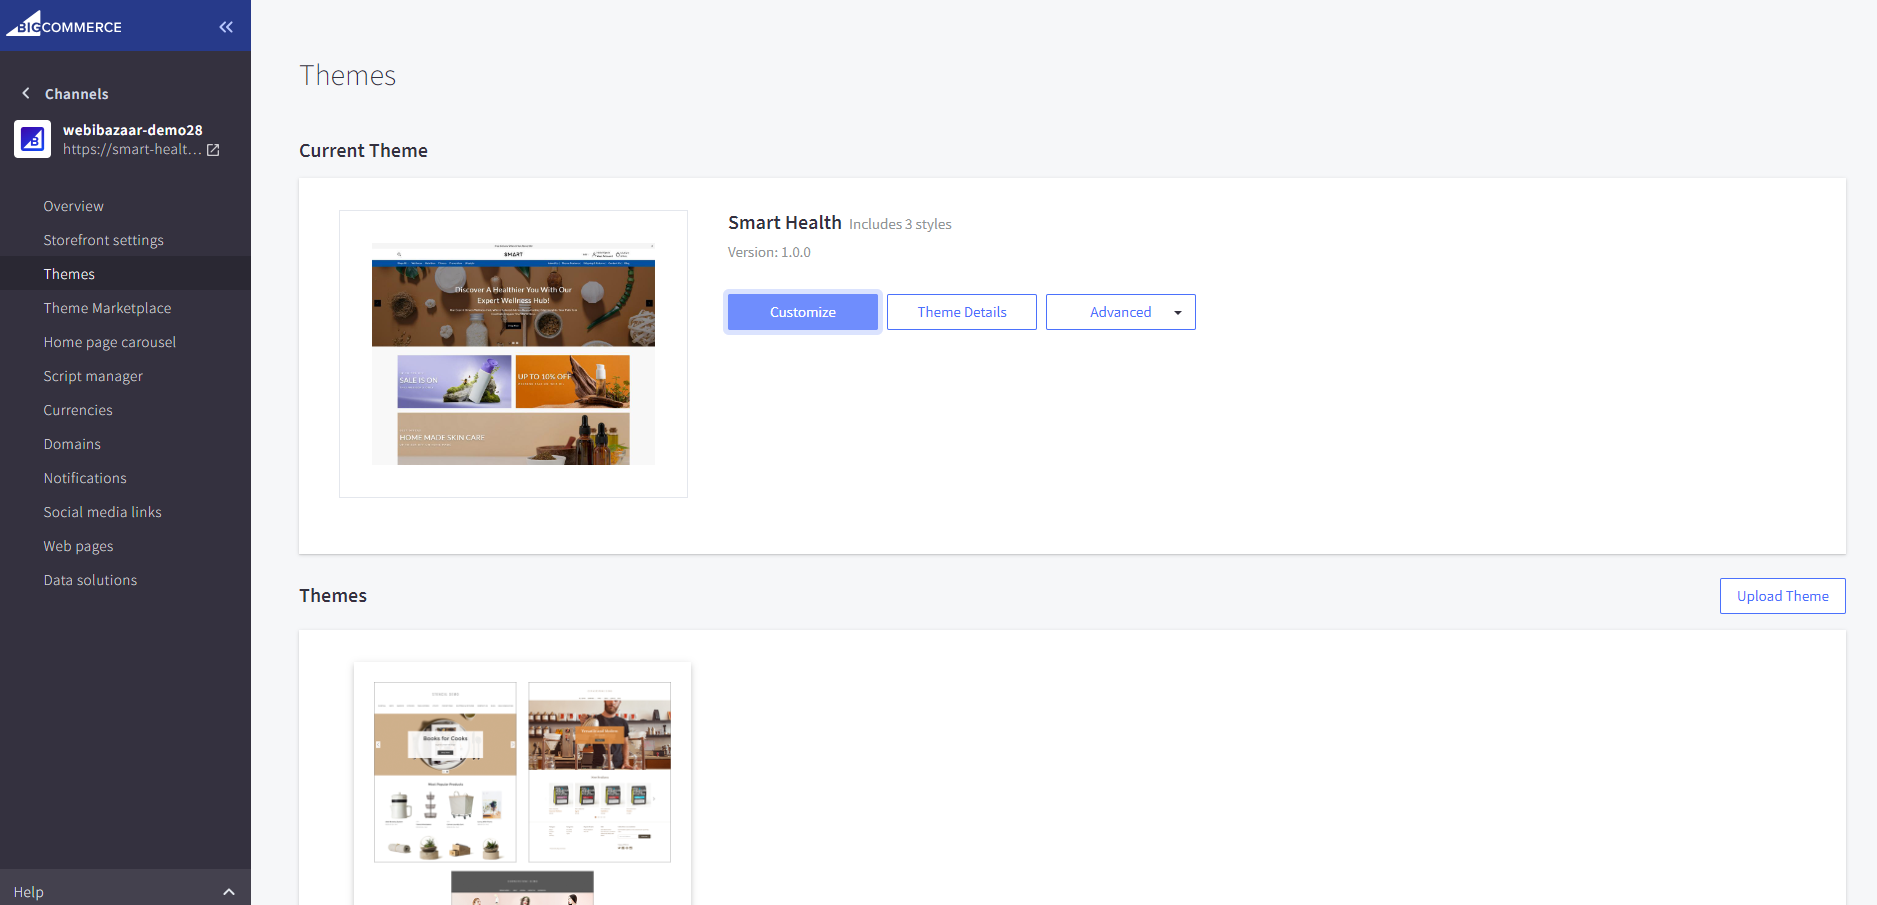Go back using Channels arrow icon
1877x905 pixels.
(26, 93)
